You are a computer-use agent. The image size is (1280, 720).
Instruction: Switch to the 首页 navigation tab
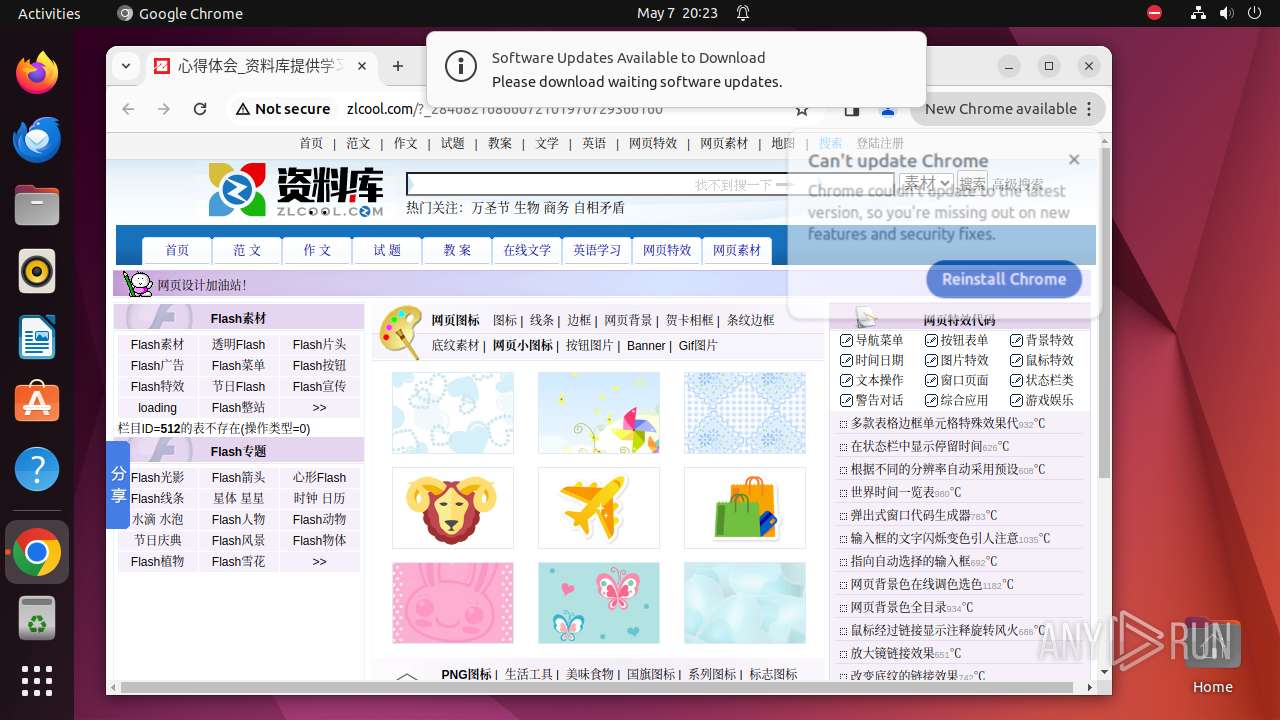pos(177,250)
